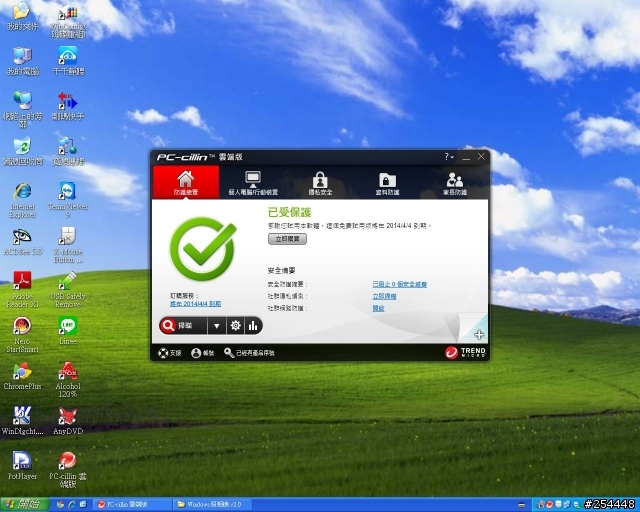
Task: Select the TeamViewer 9 desktop icon
Action: coord(68,200)
